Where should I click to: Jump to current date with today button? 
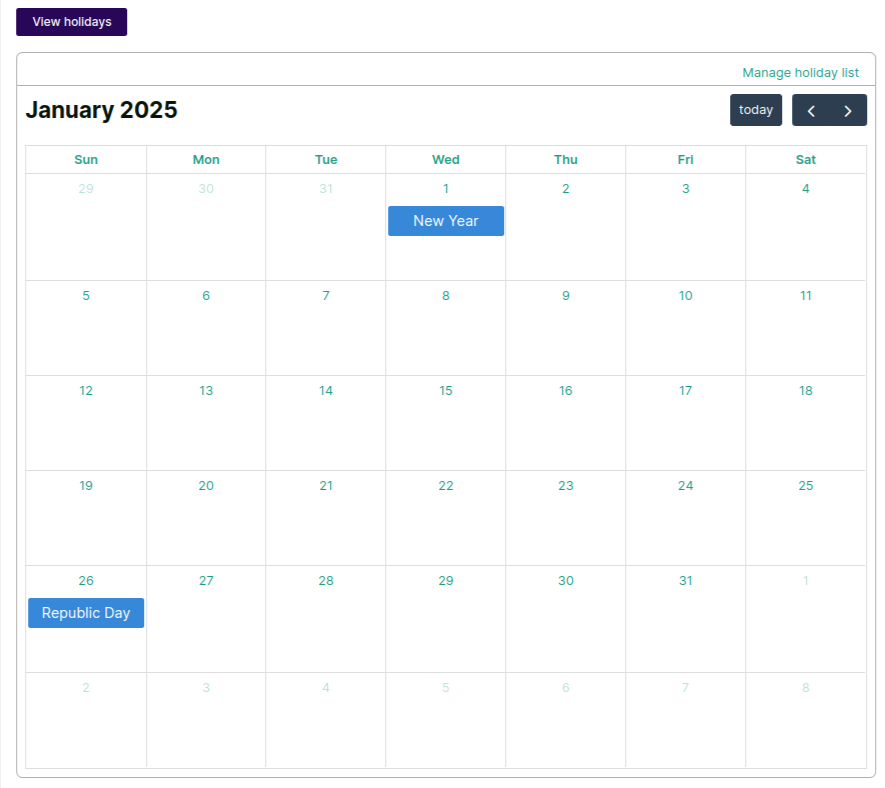point(755,110)
